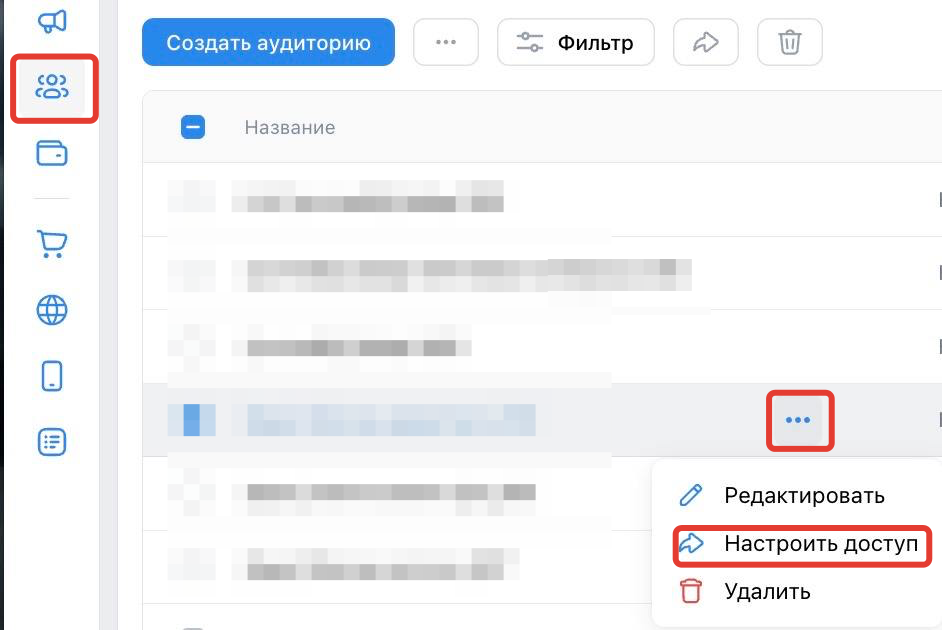The height and width of the screenshot is (630, 942).
Task: Open the mobile phone apps icon in sidebar
Action: [x=52, y=377]
